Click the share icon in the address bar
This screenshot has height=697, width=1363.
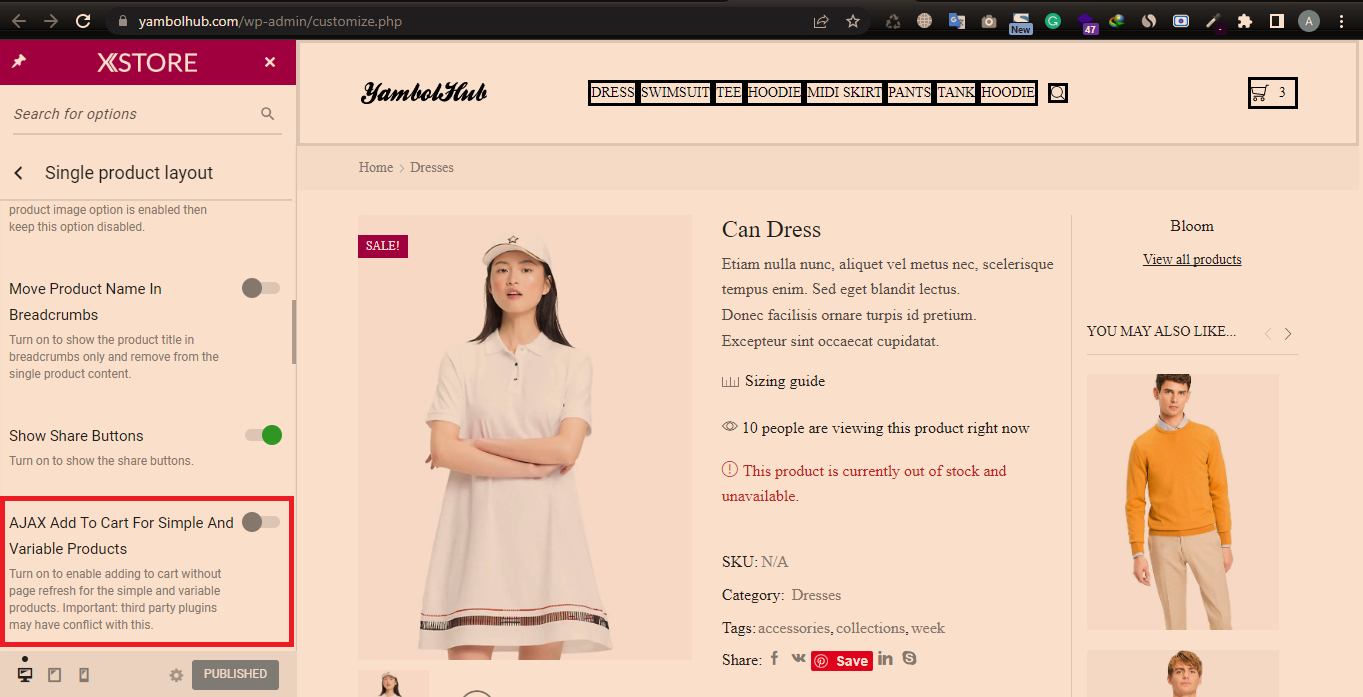[821, 21]
